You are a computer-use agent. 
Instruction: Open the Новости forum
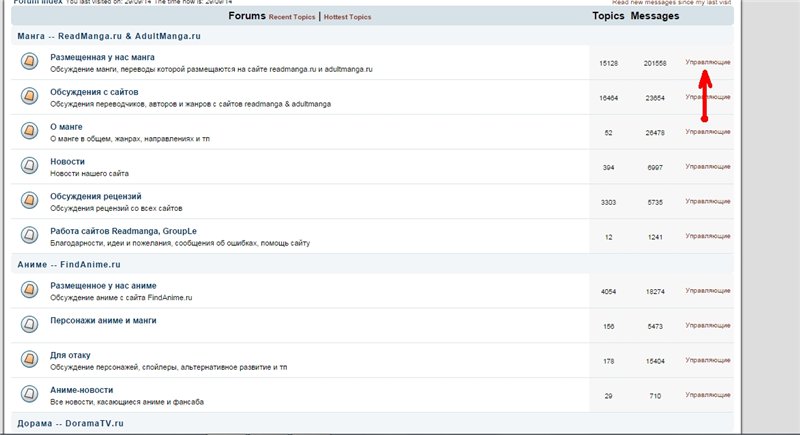point(67,161)
